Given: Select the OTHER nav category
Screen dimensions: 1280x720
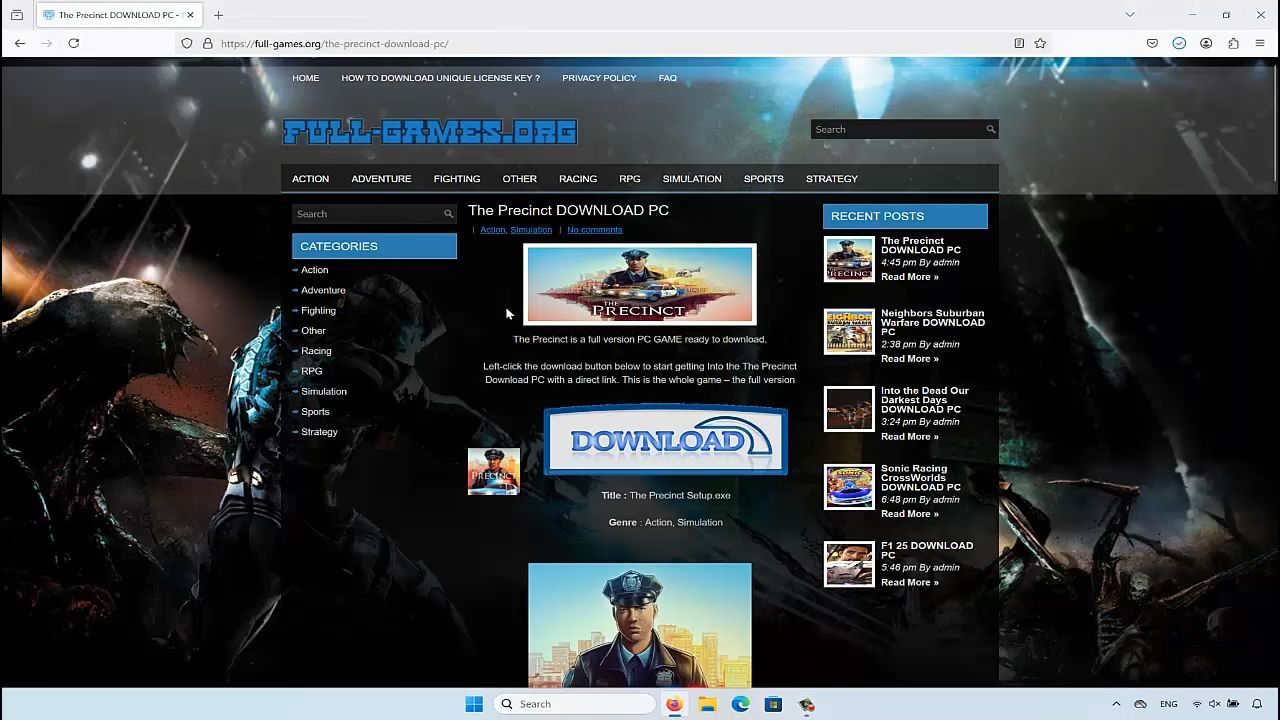Looking at the screenshot, I should click(x=519, y=179).
